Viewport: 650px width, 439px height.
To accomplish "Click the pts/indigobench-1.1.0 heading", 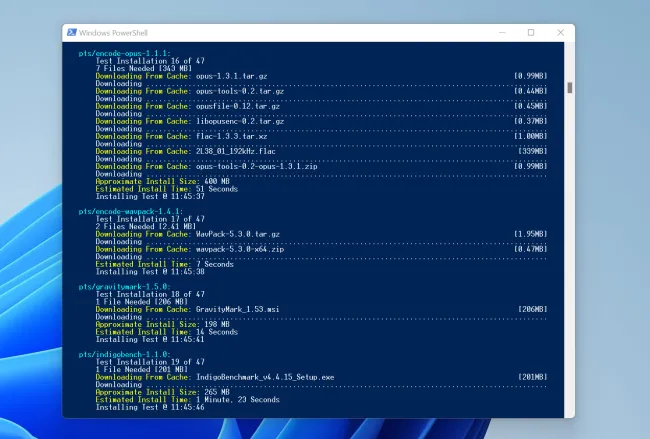I will [x=124, y=354].
